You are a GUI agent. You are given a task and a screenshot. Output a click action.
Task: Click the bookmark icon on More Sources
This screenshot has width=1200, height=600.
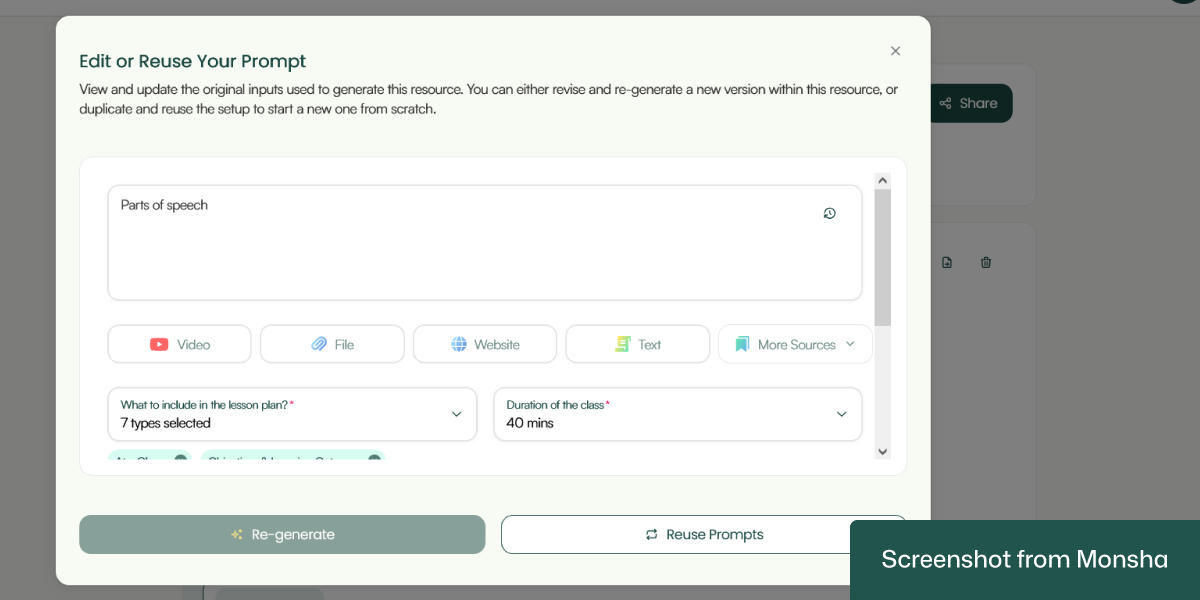pos(742,344)
